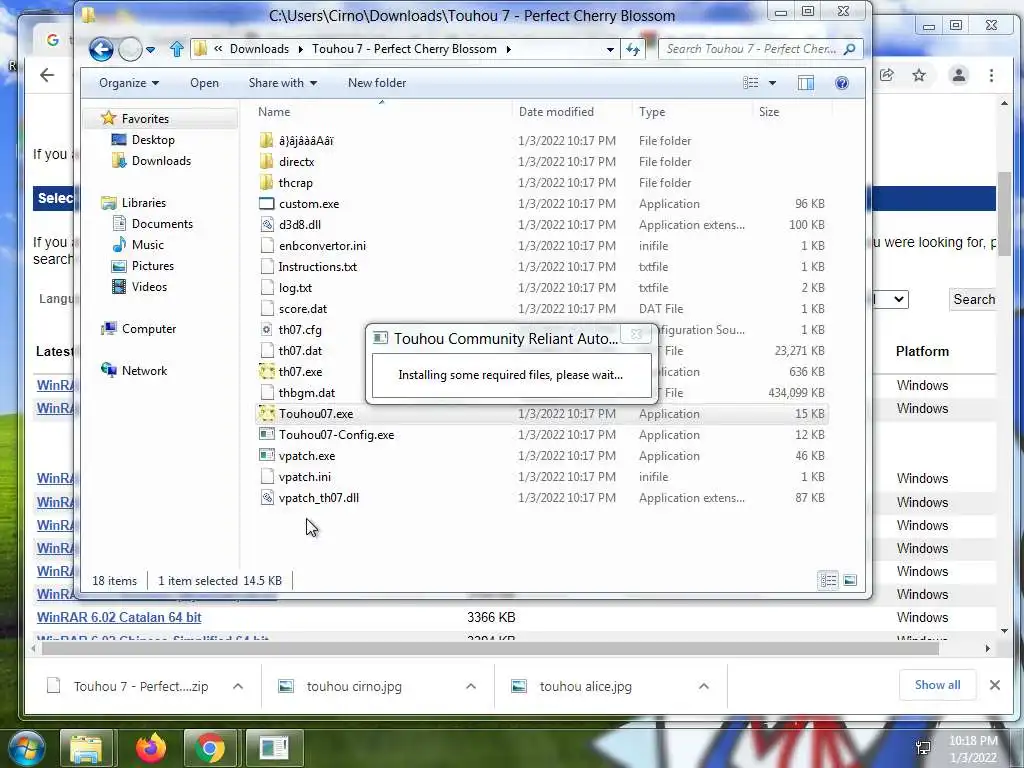The width and height of the screenshot is (1024, 768).
Task: Click Downloads in address breadcrumb
Action: [x=259, y=49]
